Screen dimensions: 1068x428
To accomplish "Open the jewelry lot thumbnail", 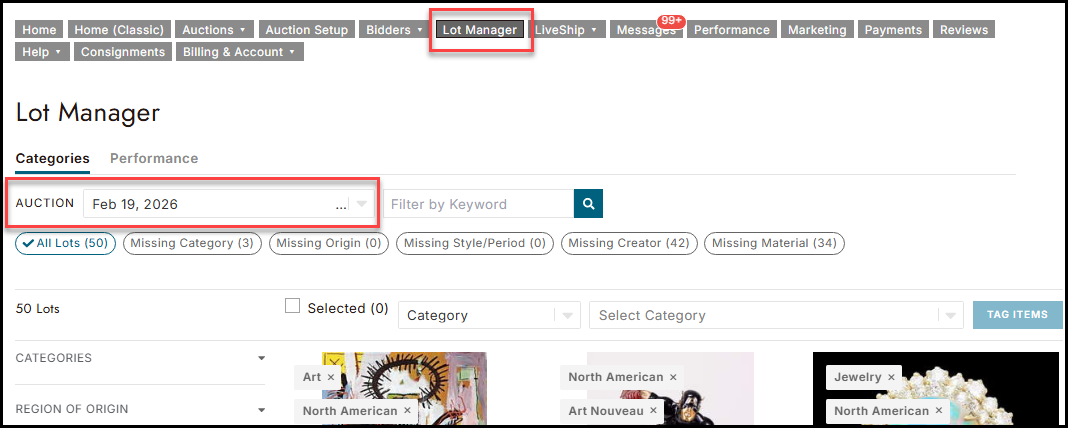I will point(936,388).
